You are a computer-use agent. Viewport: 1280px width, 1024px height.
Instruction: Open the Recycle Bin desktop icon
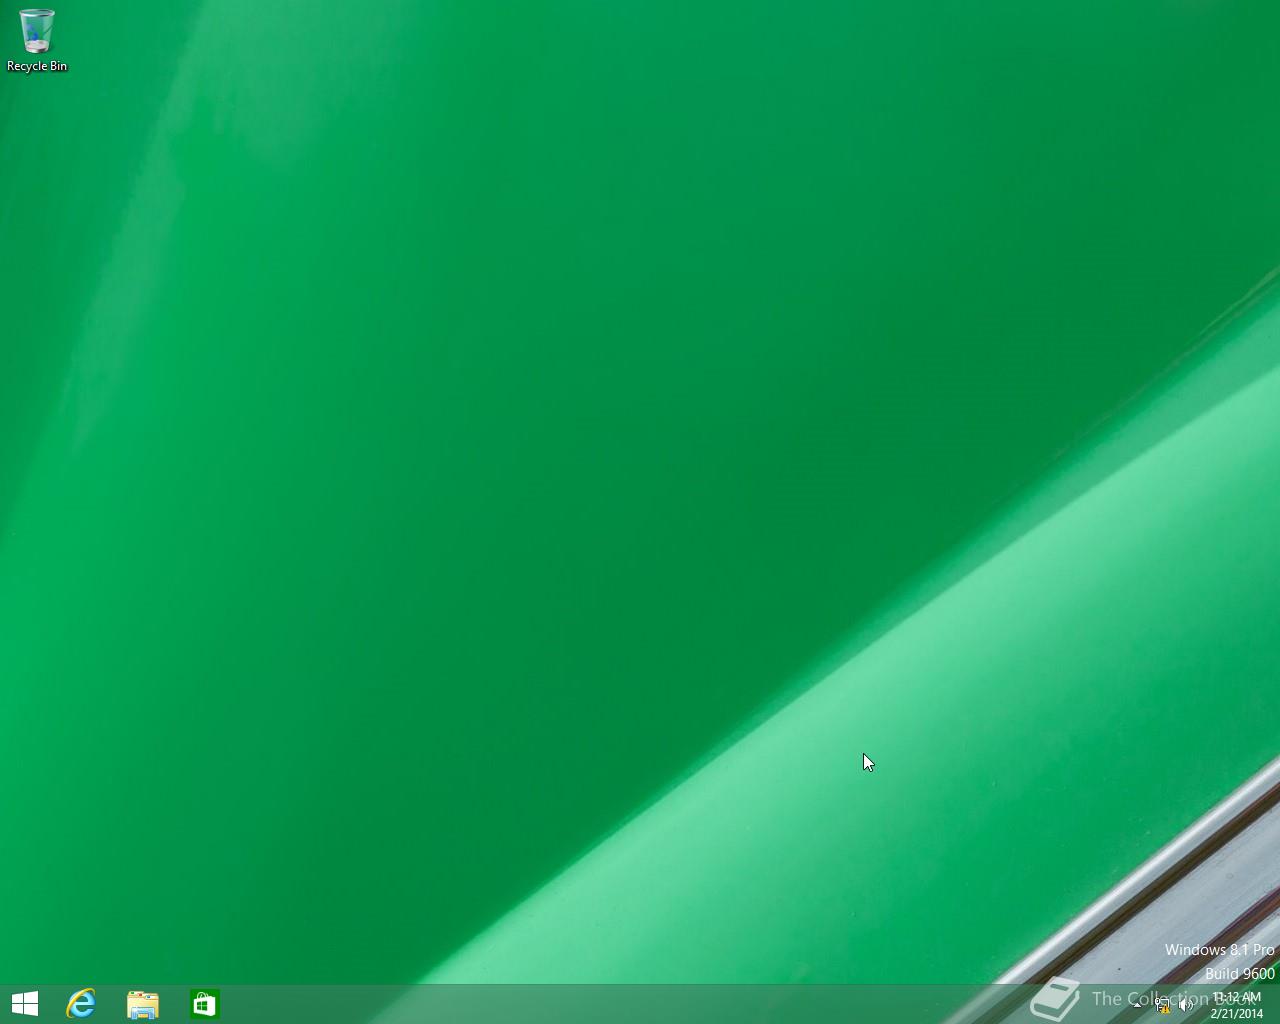(36, 31)
